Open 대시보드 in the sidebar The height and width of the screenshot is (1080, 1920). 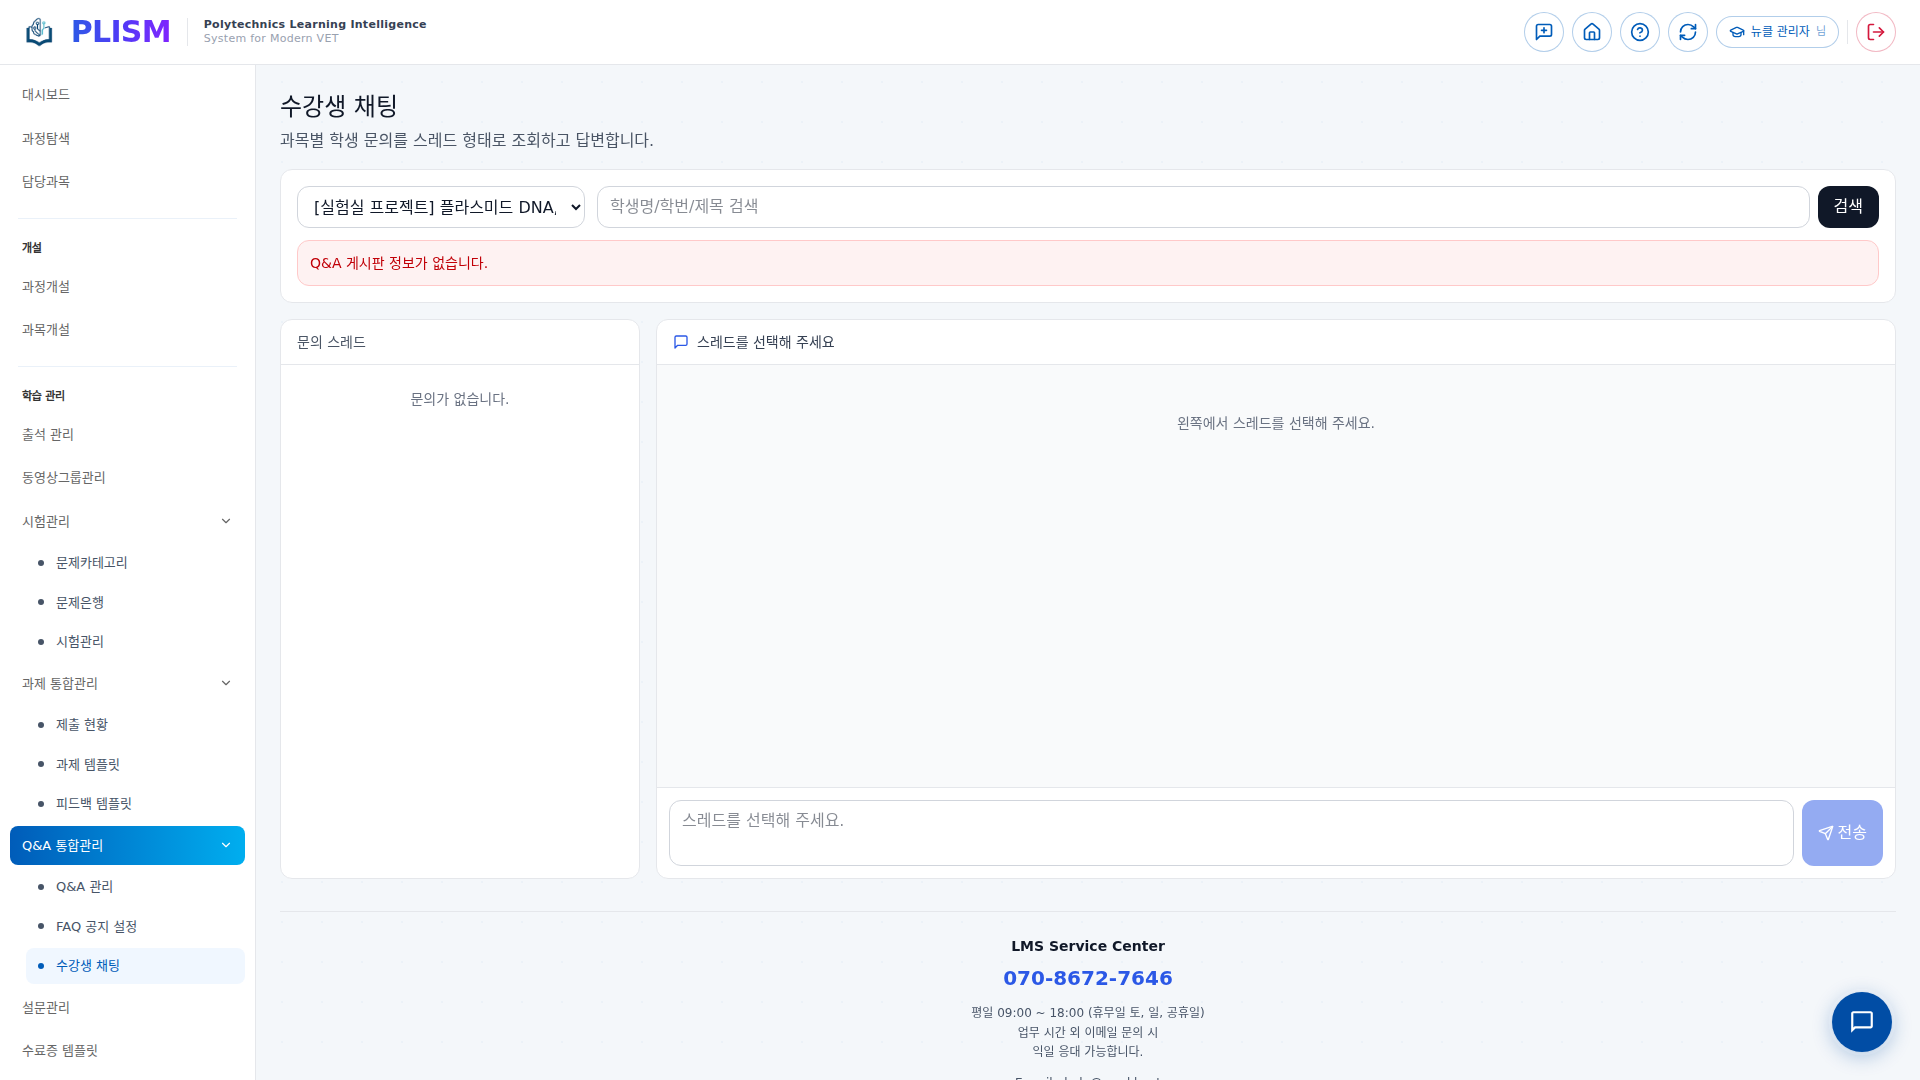[46, 94]
